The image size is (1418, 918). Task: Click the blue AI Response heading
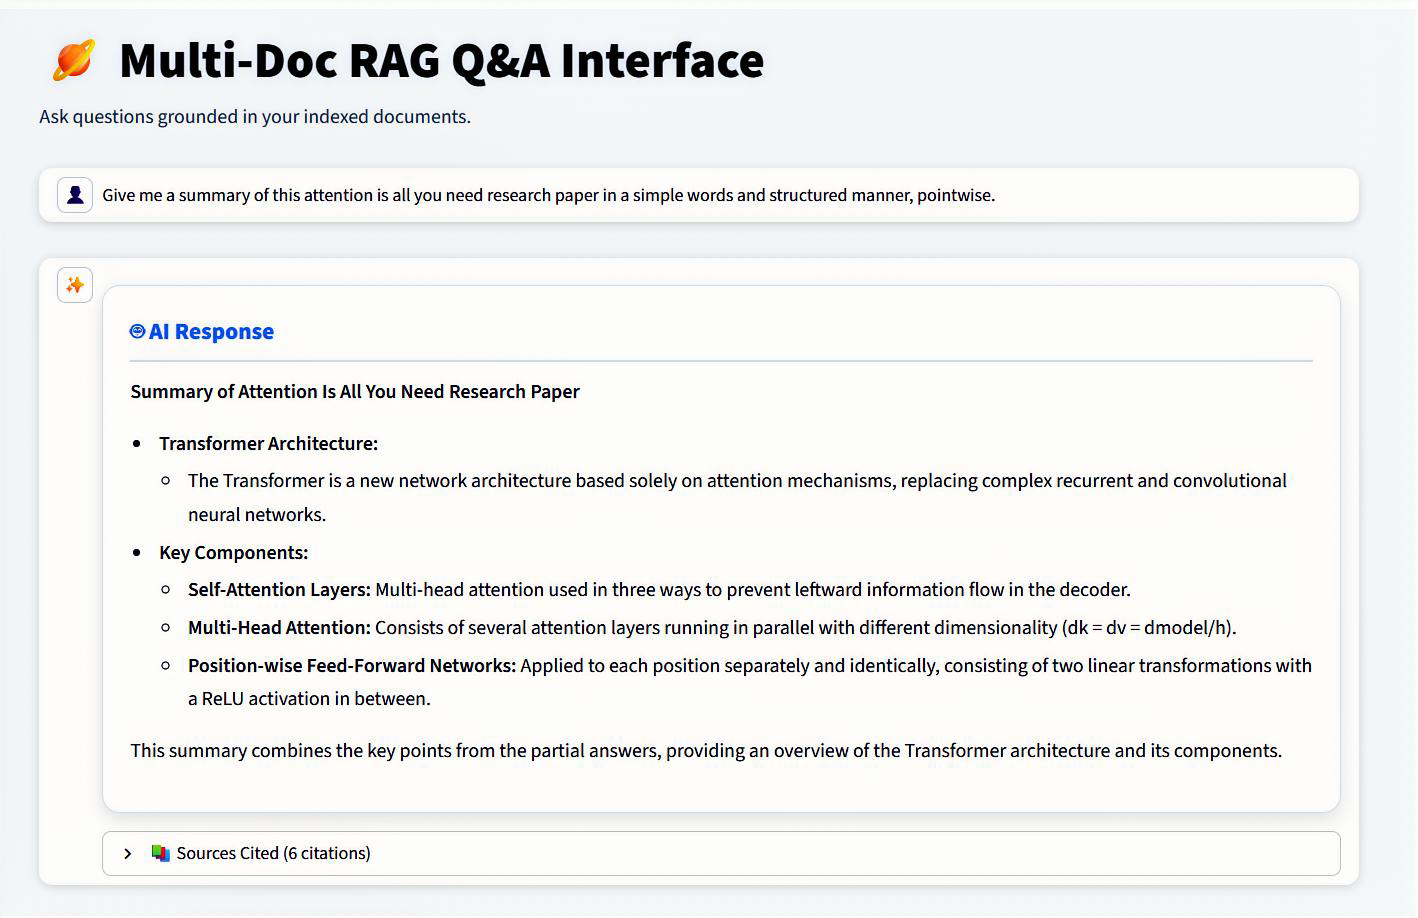(x=211, y=332)
